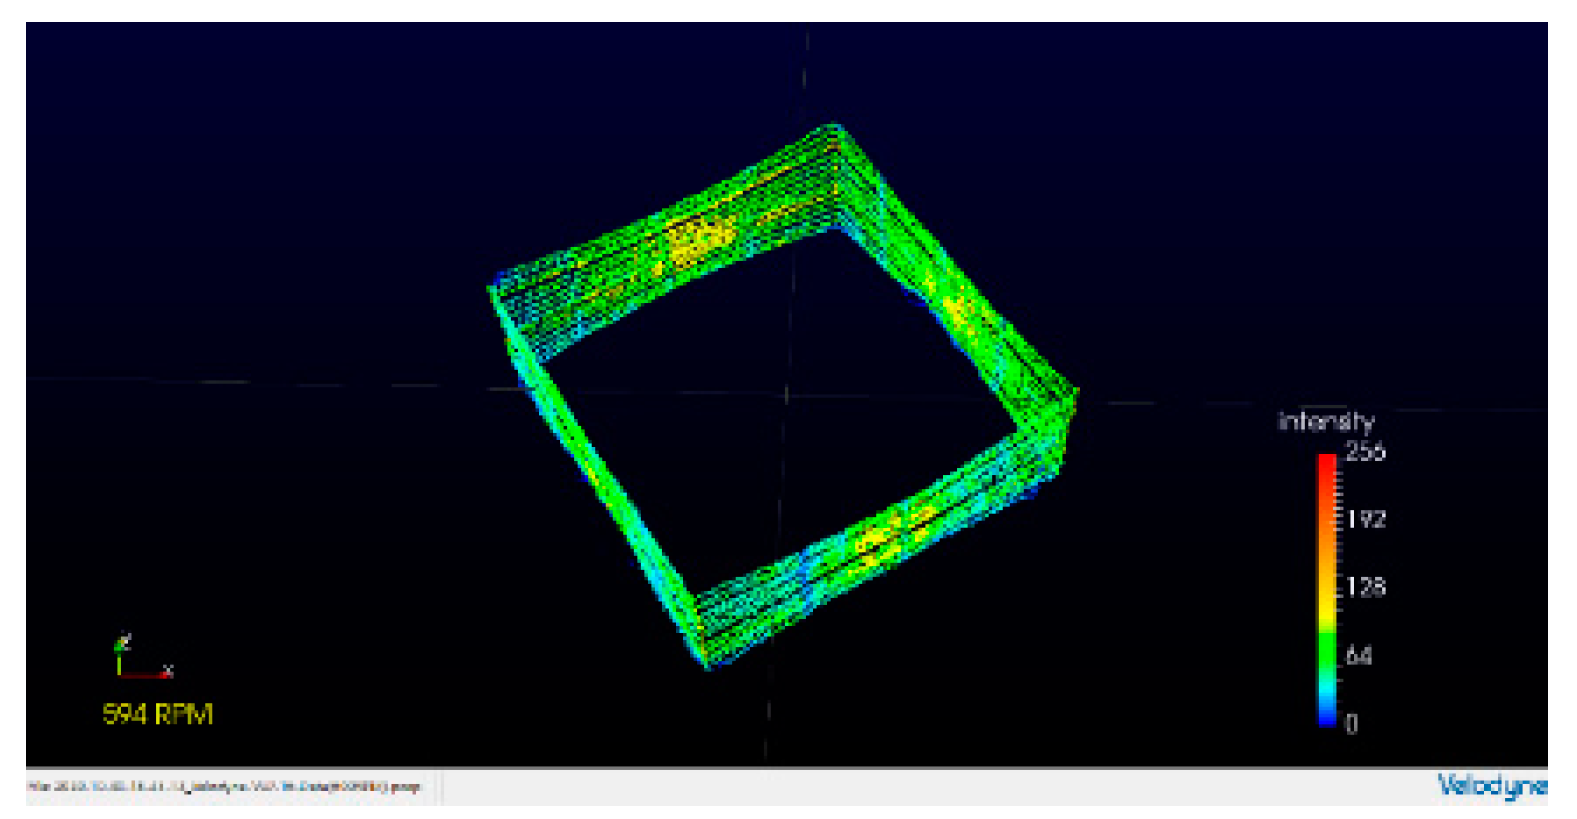Click the 256 label on intensity scale
Viewport: 1577px width, 819px height.
coord(1365,452)
